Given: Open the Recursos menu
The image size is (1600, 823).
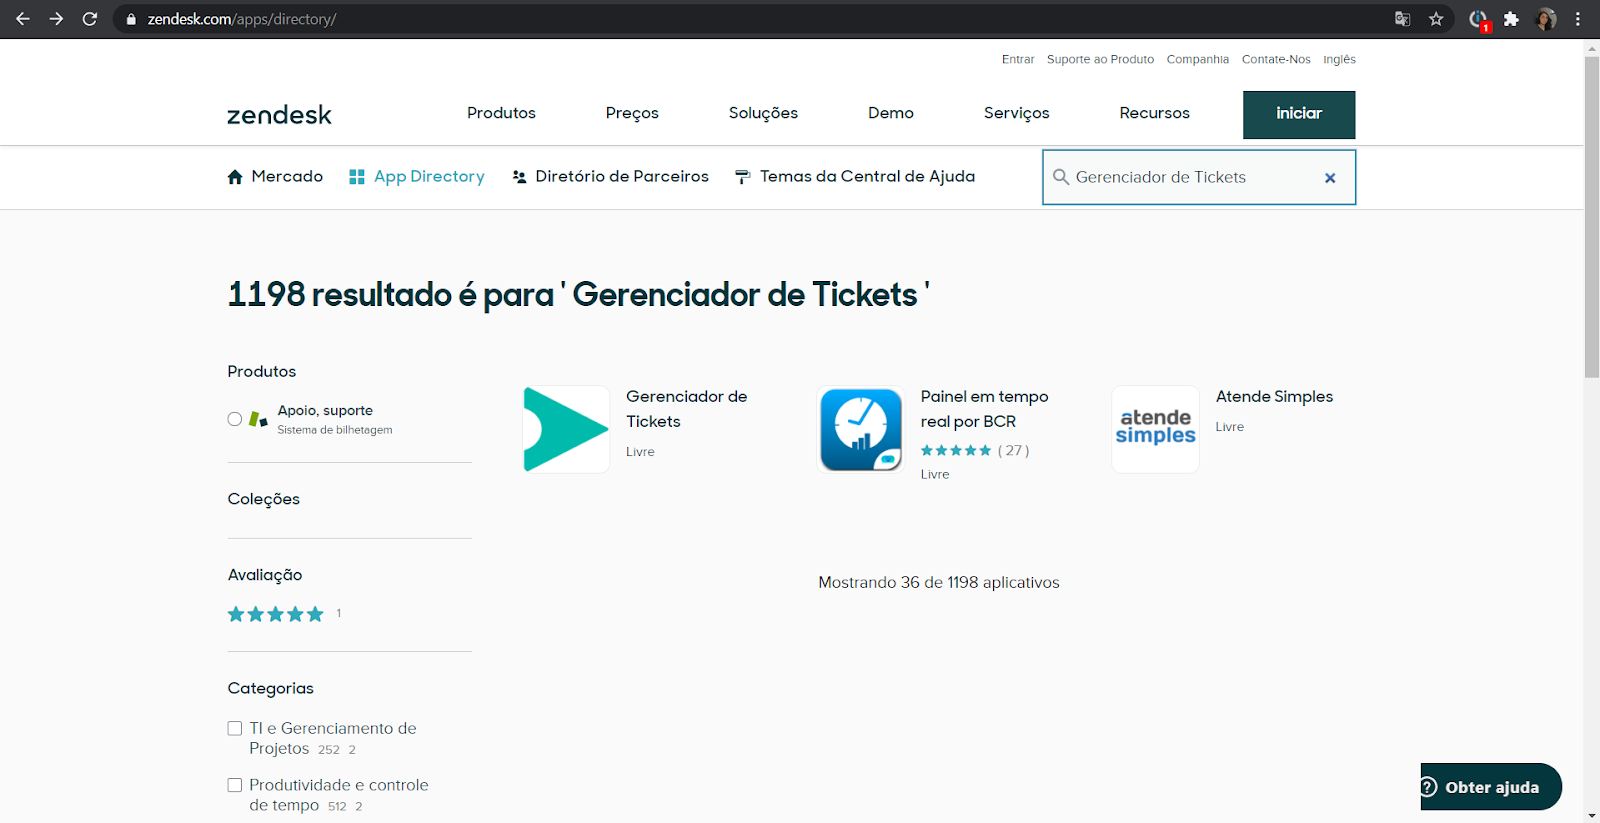Looking at the screenshot, I should [1154, 113].
